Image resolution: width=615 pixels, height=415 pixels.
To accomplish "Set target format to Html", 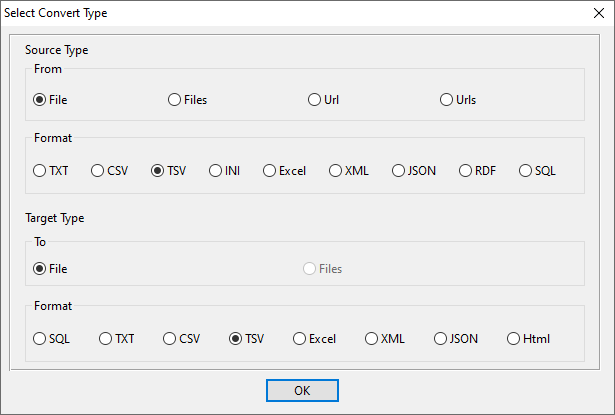I will pos(514,339).
